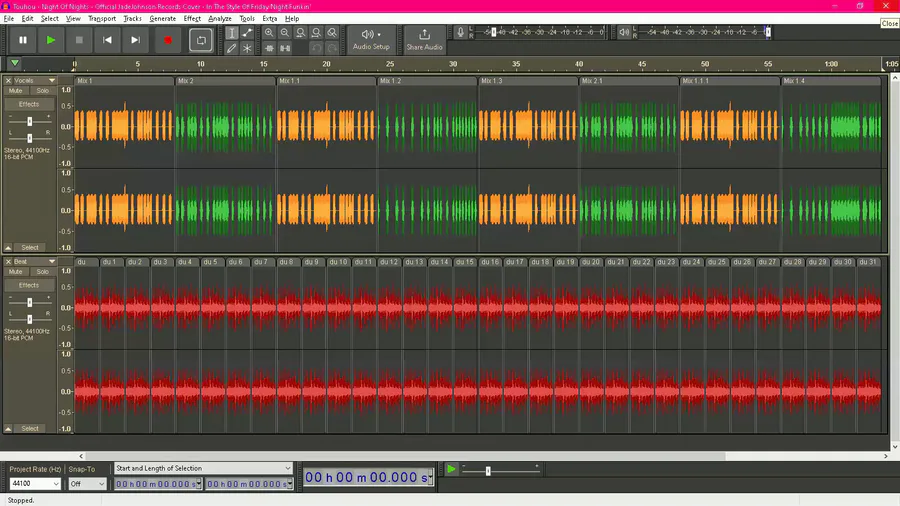Viewport: 900px width, 506px height.
Task: Adjust the Vocals track gain slider
Action: [x=29, y=122]
